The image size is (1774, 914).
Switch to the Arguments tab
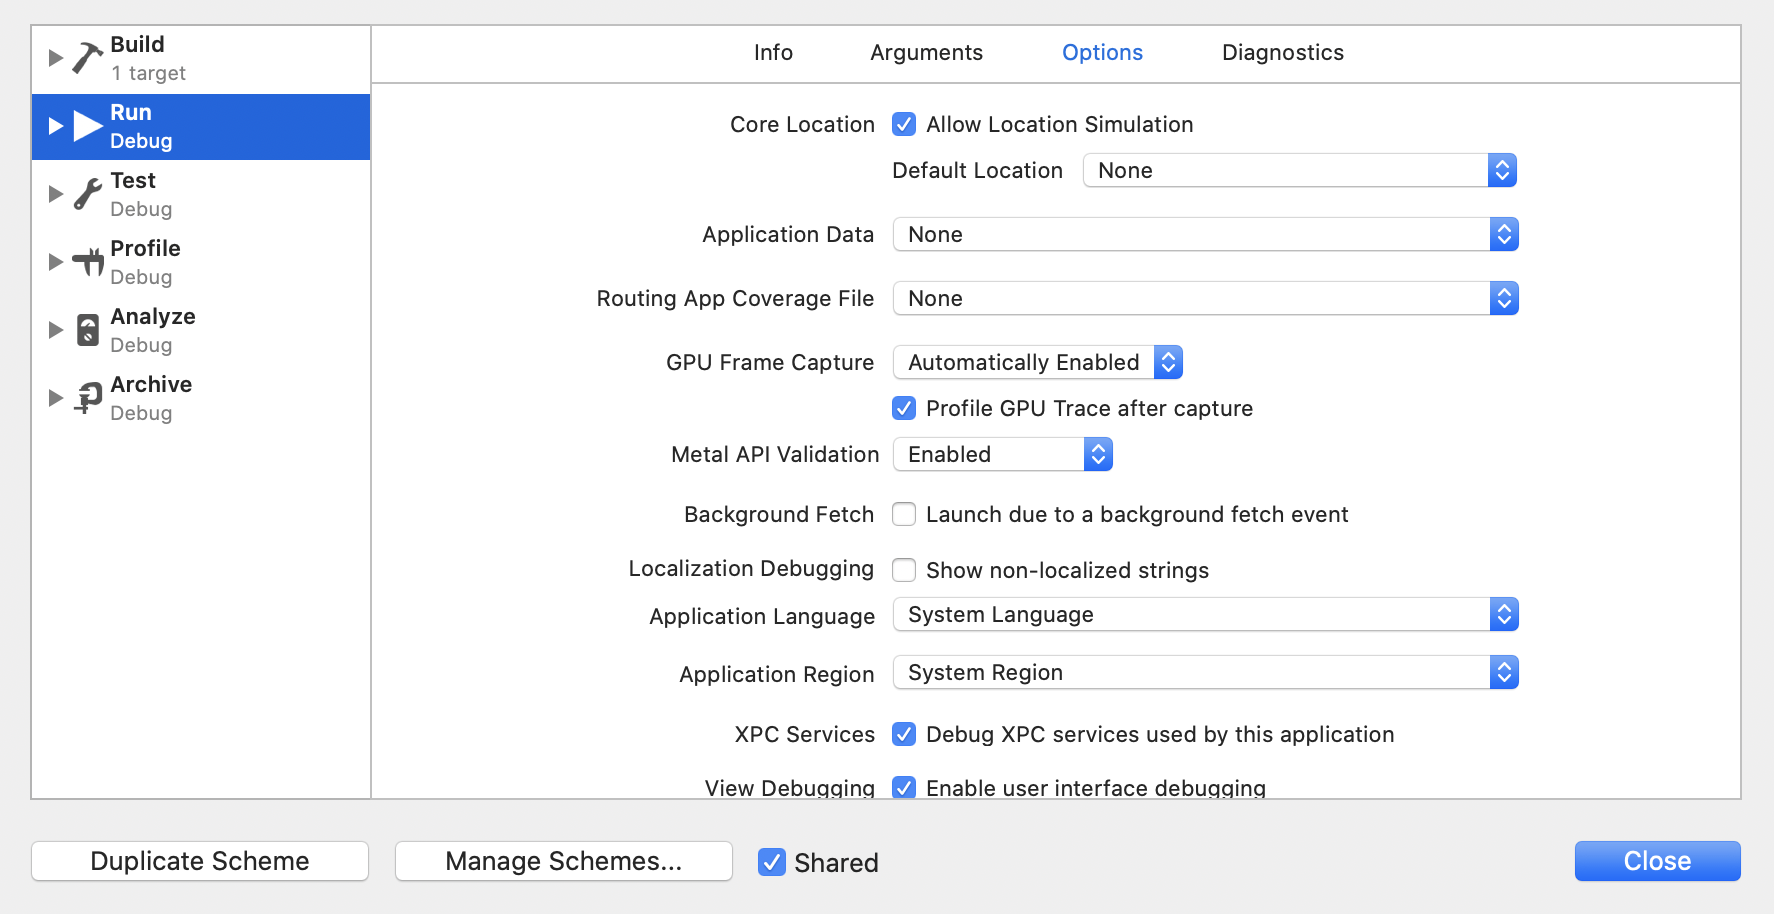pos(926,52)
